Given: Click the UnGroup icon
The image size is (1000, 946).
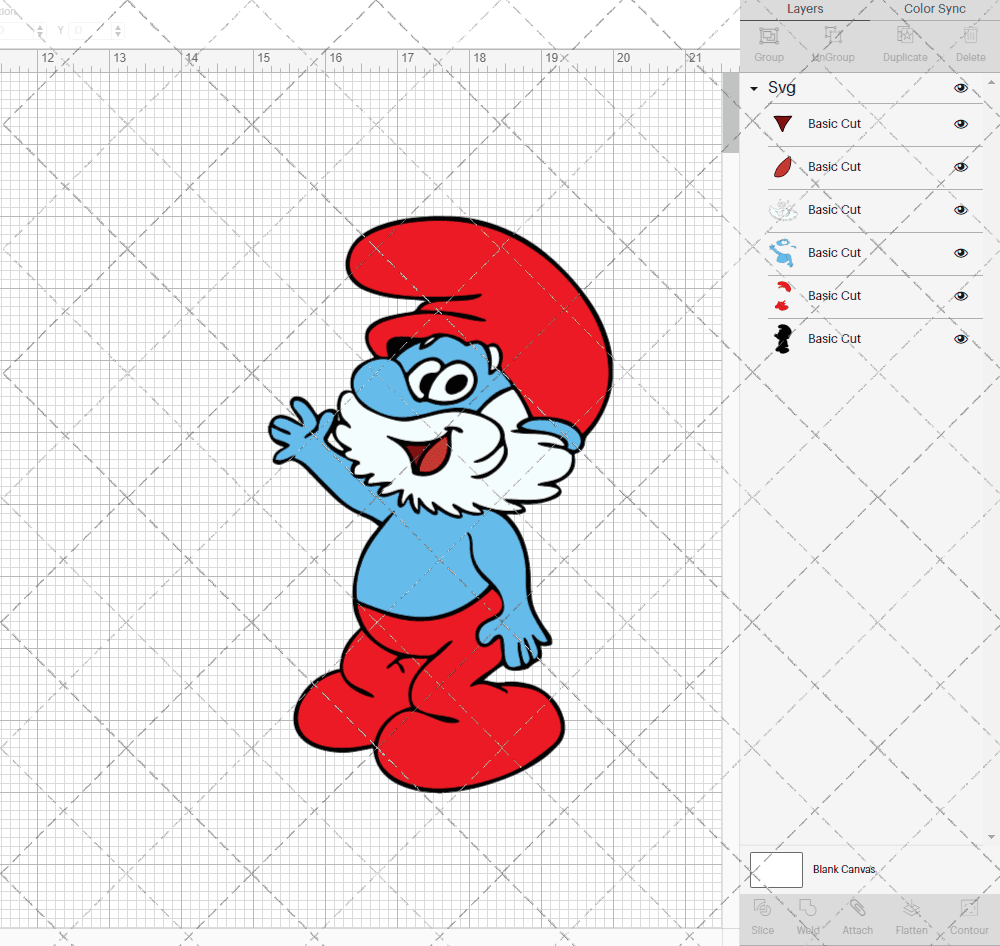Looking at the screenshot, I should click(832, 36).
